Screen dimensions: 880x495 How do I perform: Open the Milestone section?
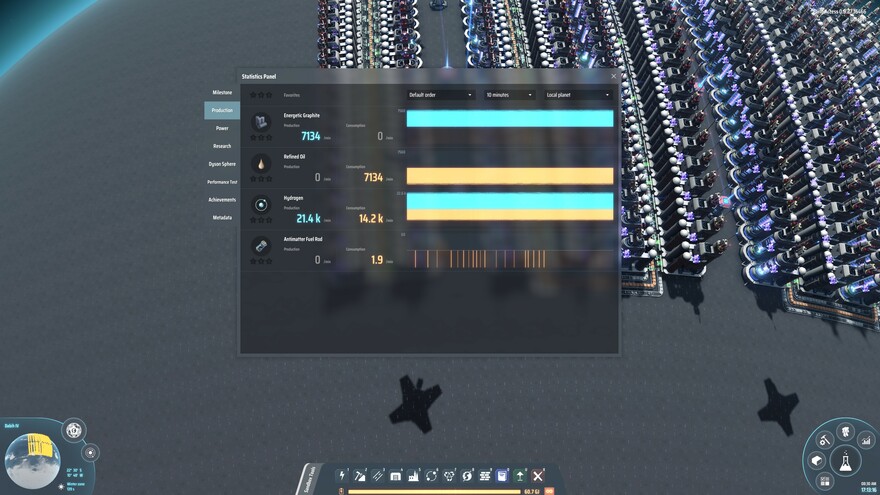[222, 92]
